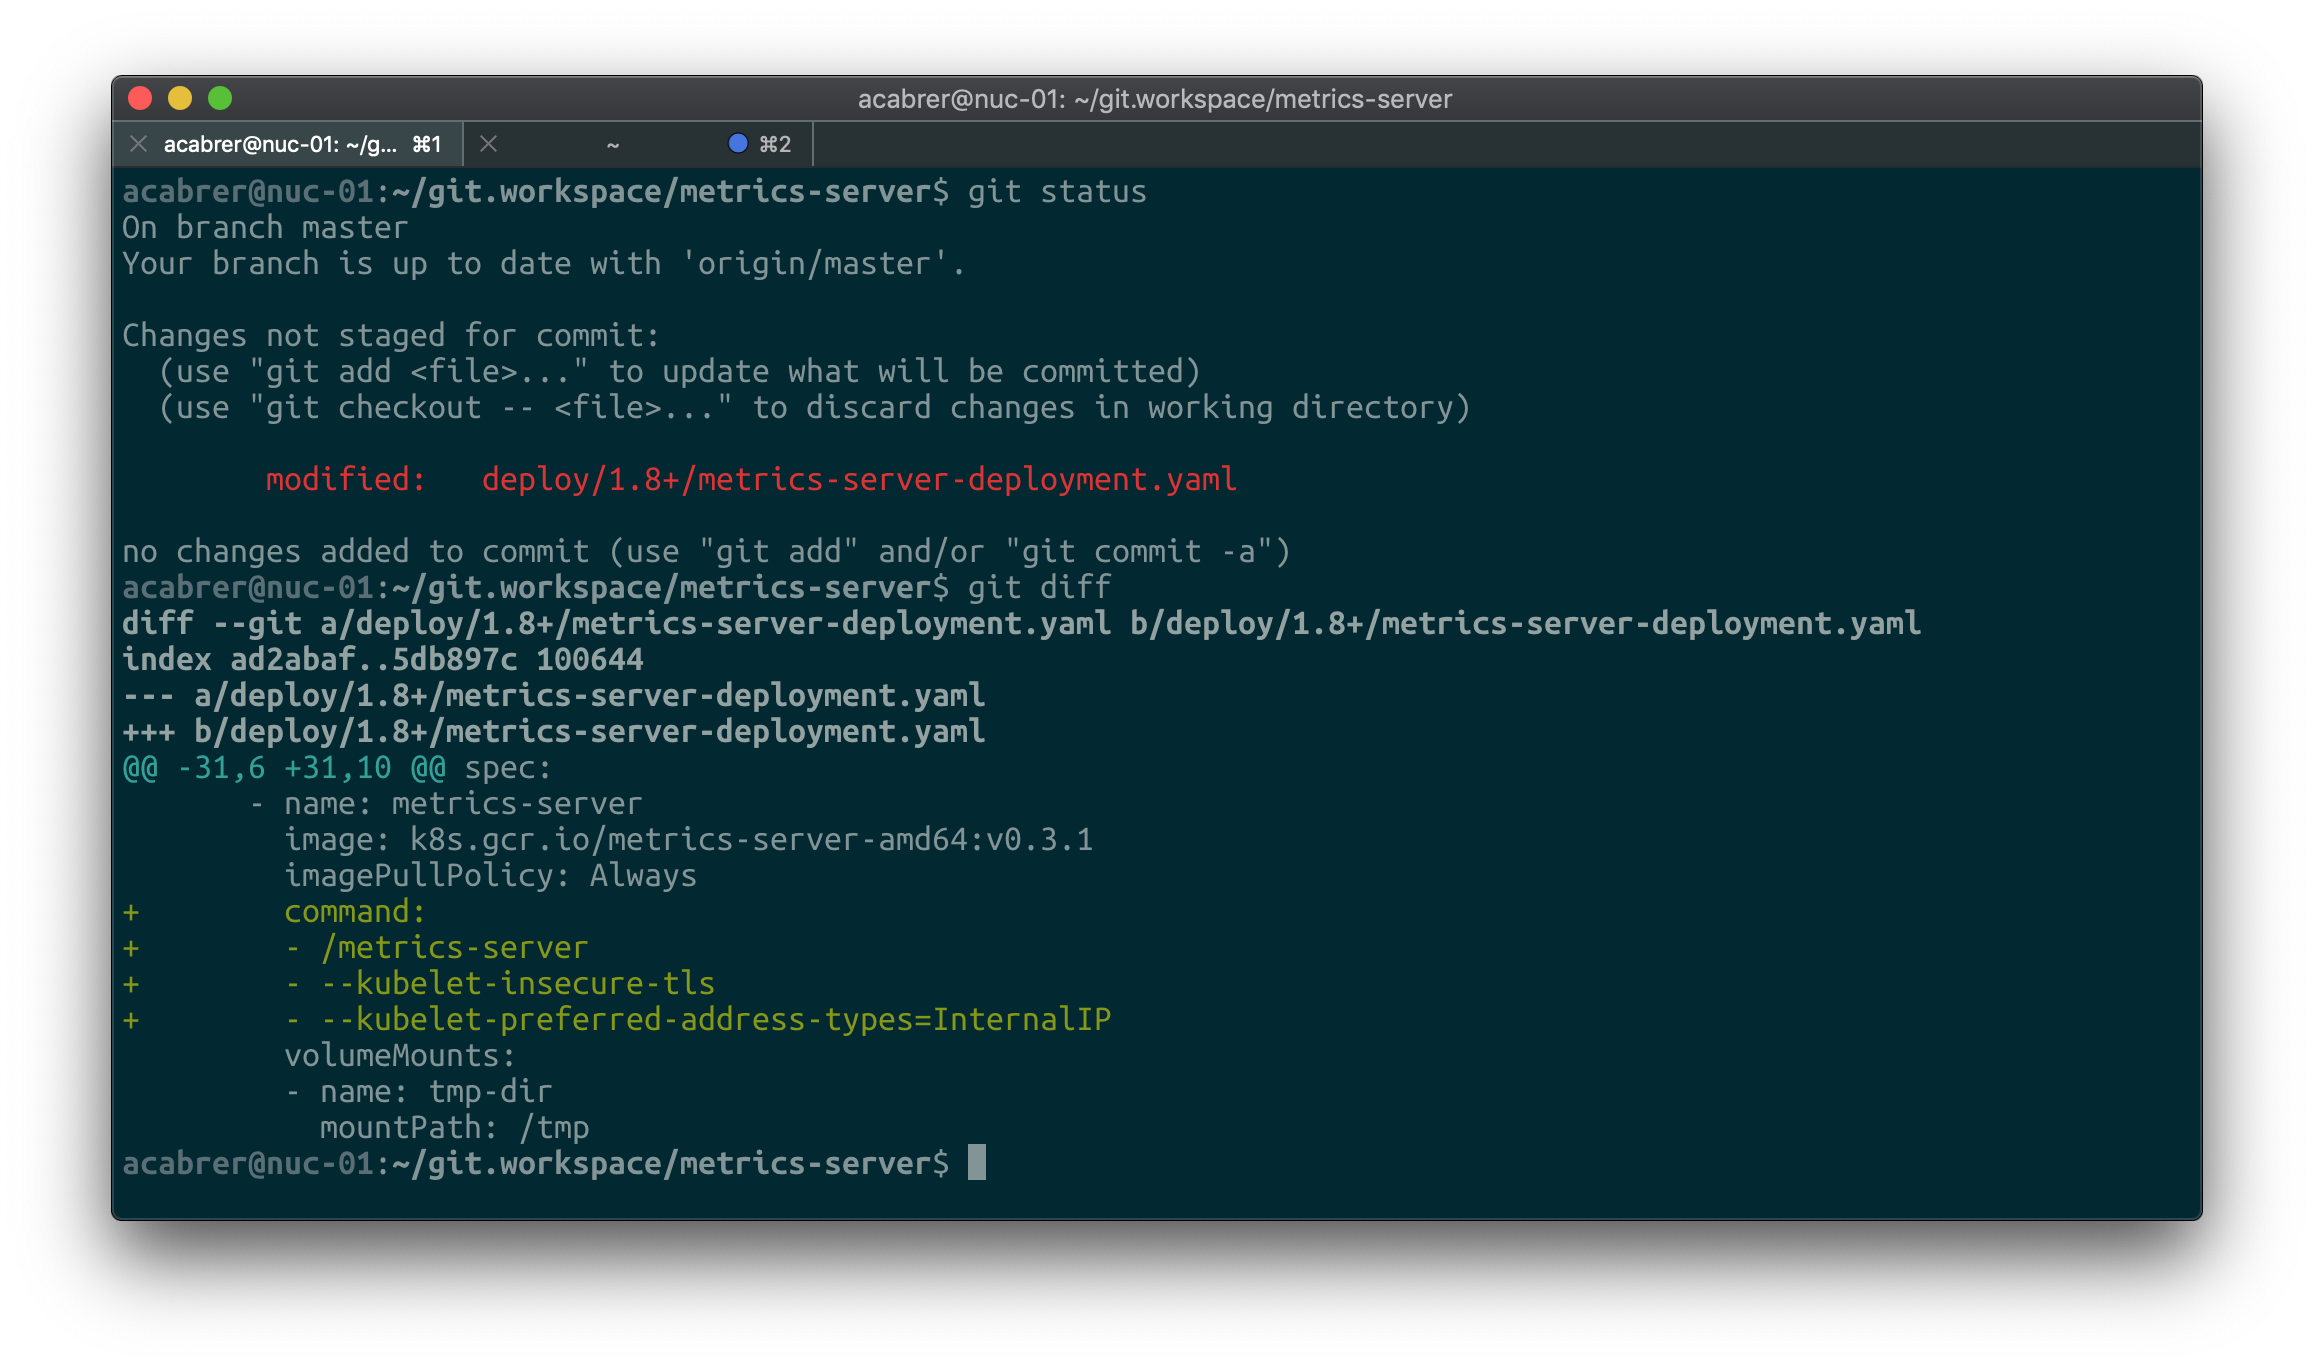Click the 'git add <file>...' hint line
Screen dimensions: 2314x1368
[x=679, y=371]
